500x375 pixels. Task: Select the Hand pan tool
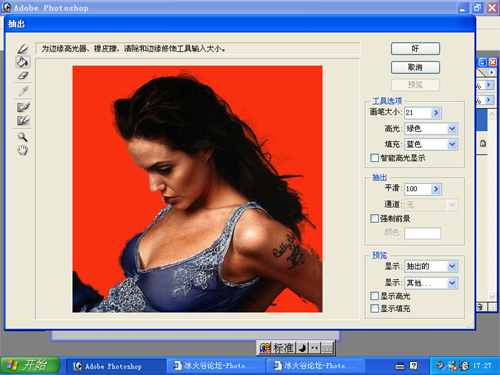23,150
